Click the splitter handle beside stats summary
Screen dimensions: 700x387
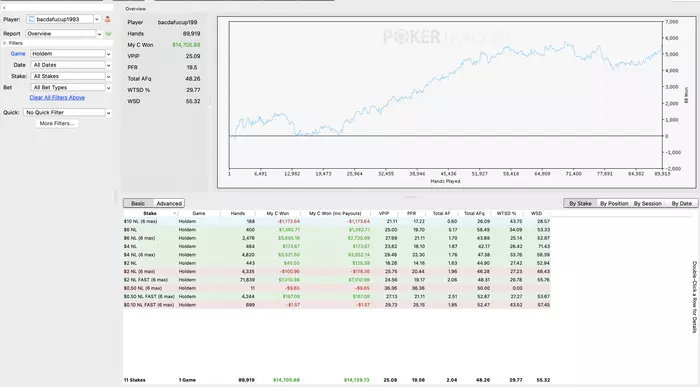[210, 101]
